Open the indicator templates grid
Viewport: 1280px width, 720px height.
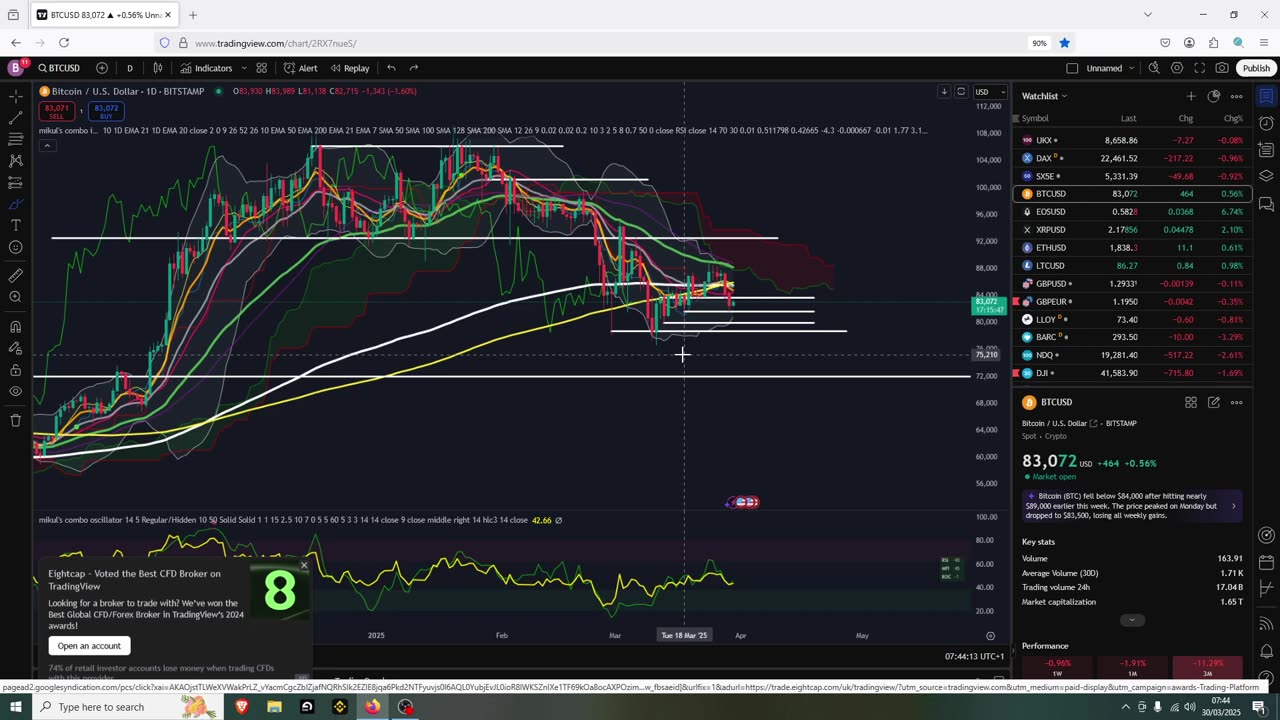click(x=261, y=68)
